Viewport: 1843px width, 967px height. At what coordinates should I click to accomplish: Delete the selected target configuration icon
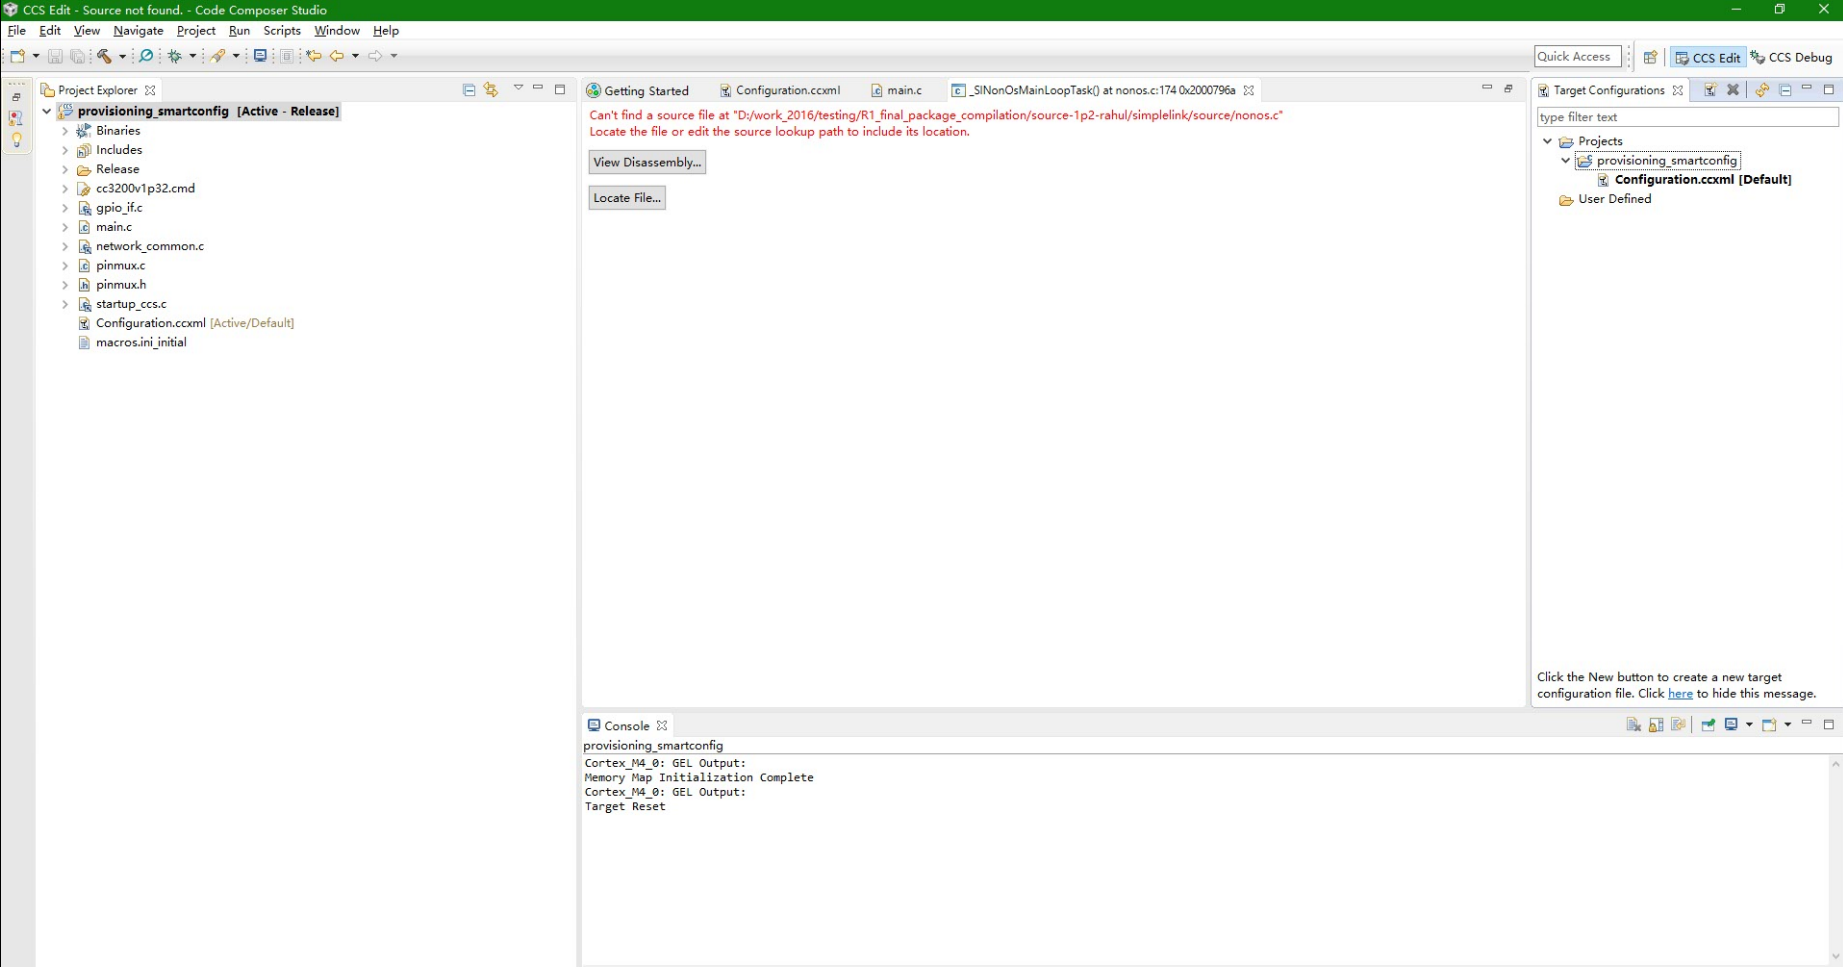pyautogui.click(x=1733, y=90)
